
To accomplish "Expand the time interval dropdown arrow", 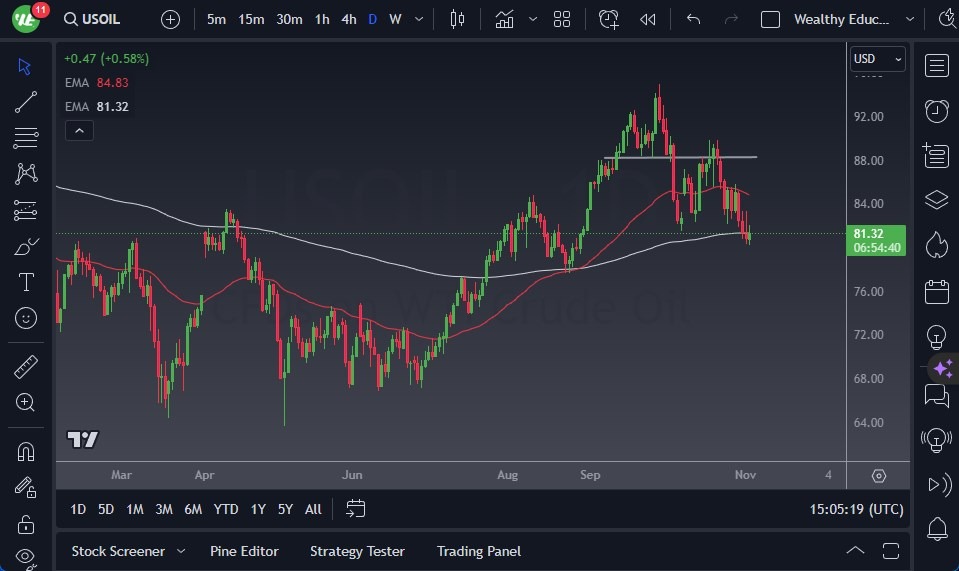I will point(418,19).
